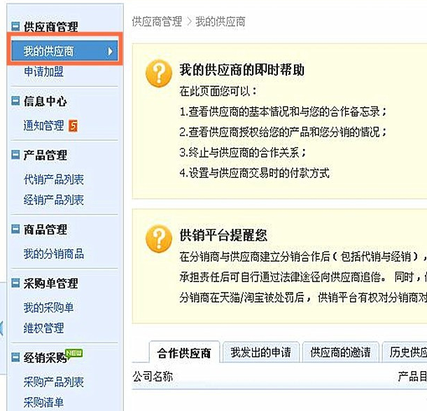Viewport: 427px width, 411px height.
Task: Open the 申请加盟 link
Action: tap(43, 71)
